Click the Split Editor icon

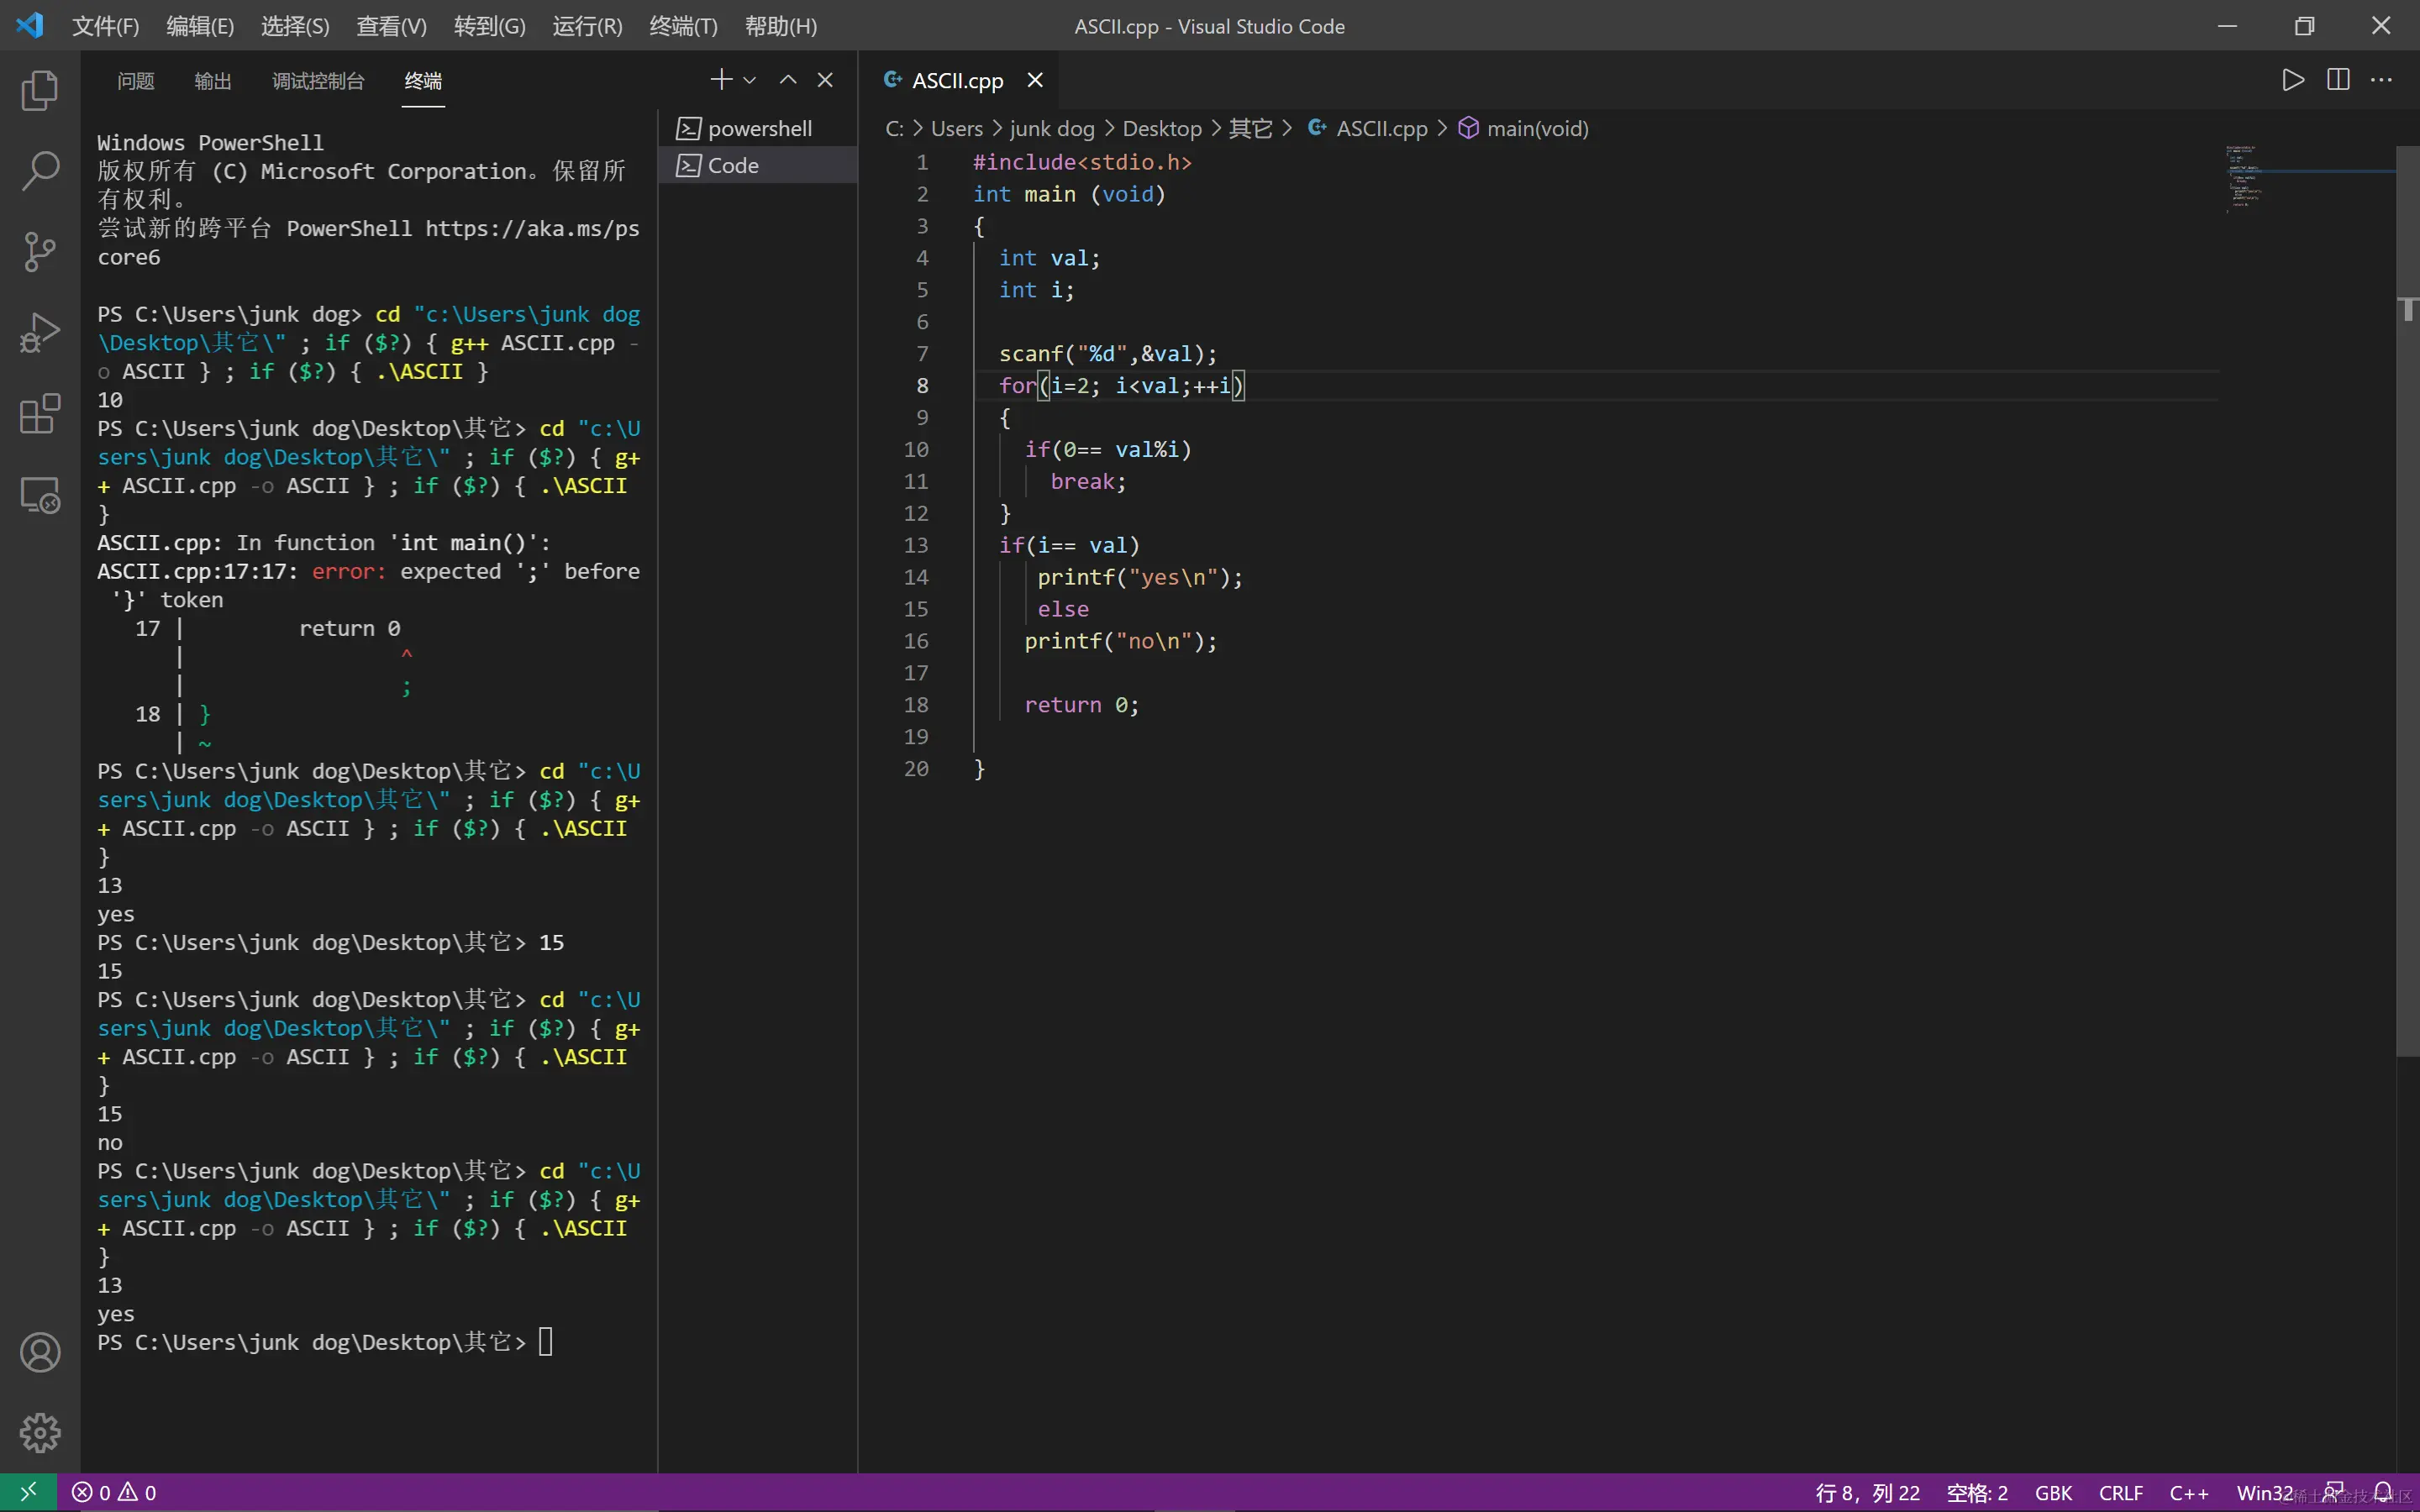2338,80
